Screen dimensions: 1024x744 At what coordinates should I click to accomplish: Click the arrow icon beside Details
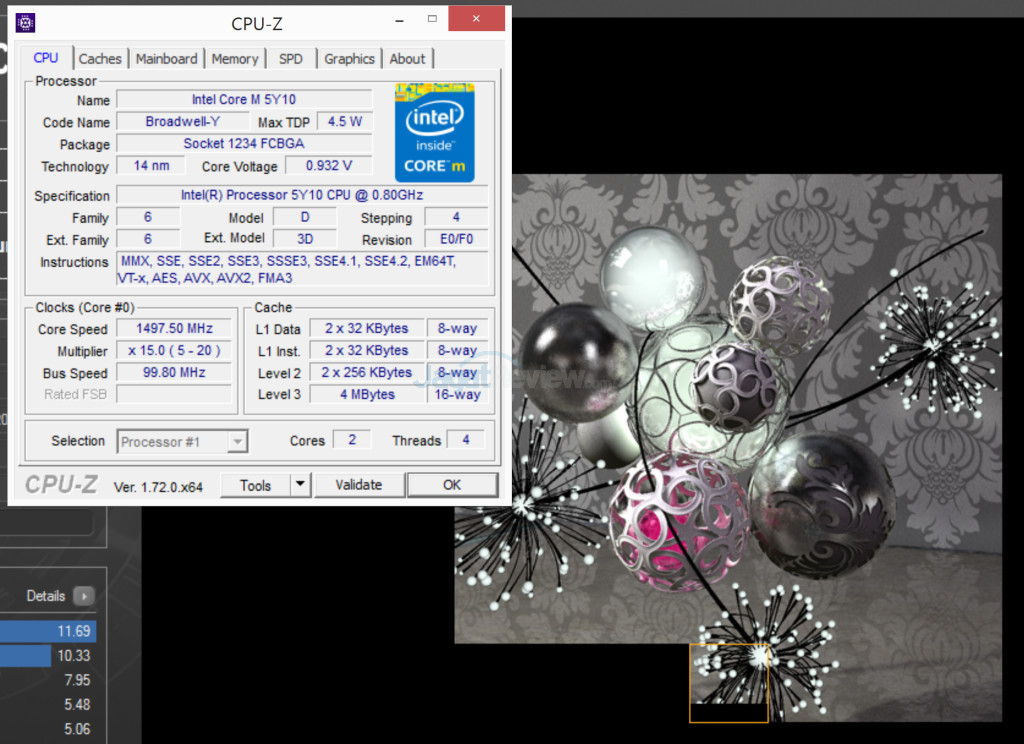pos(84,596)
